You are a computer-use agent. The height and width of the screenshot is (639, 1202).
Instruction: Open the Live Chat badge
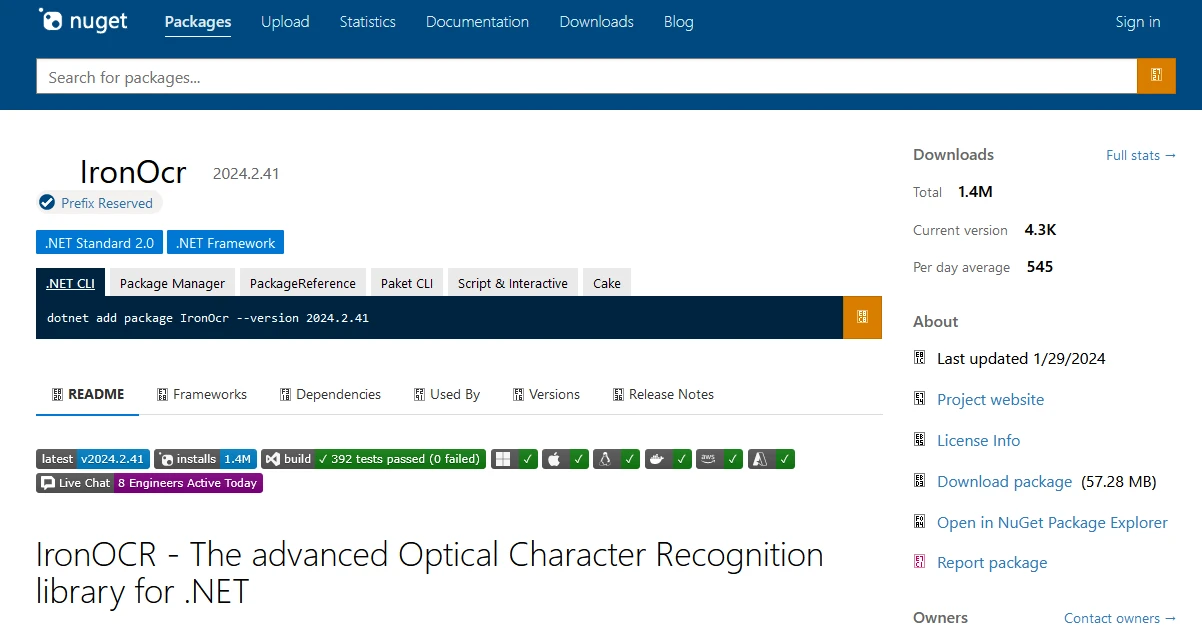[x=149, y=483]
